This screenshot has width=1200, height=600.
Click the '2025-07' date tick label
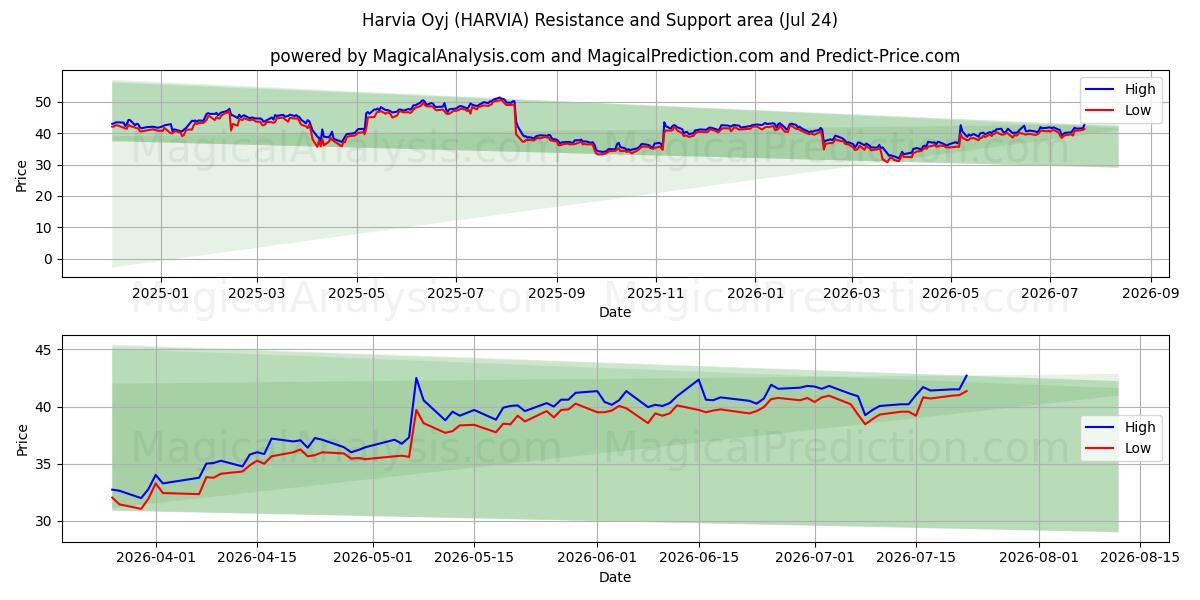pyautogui.click(x=456, y=293)
